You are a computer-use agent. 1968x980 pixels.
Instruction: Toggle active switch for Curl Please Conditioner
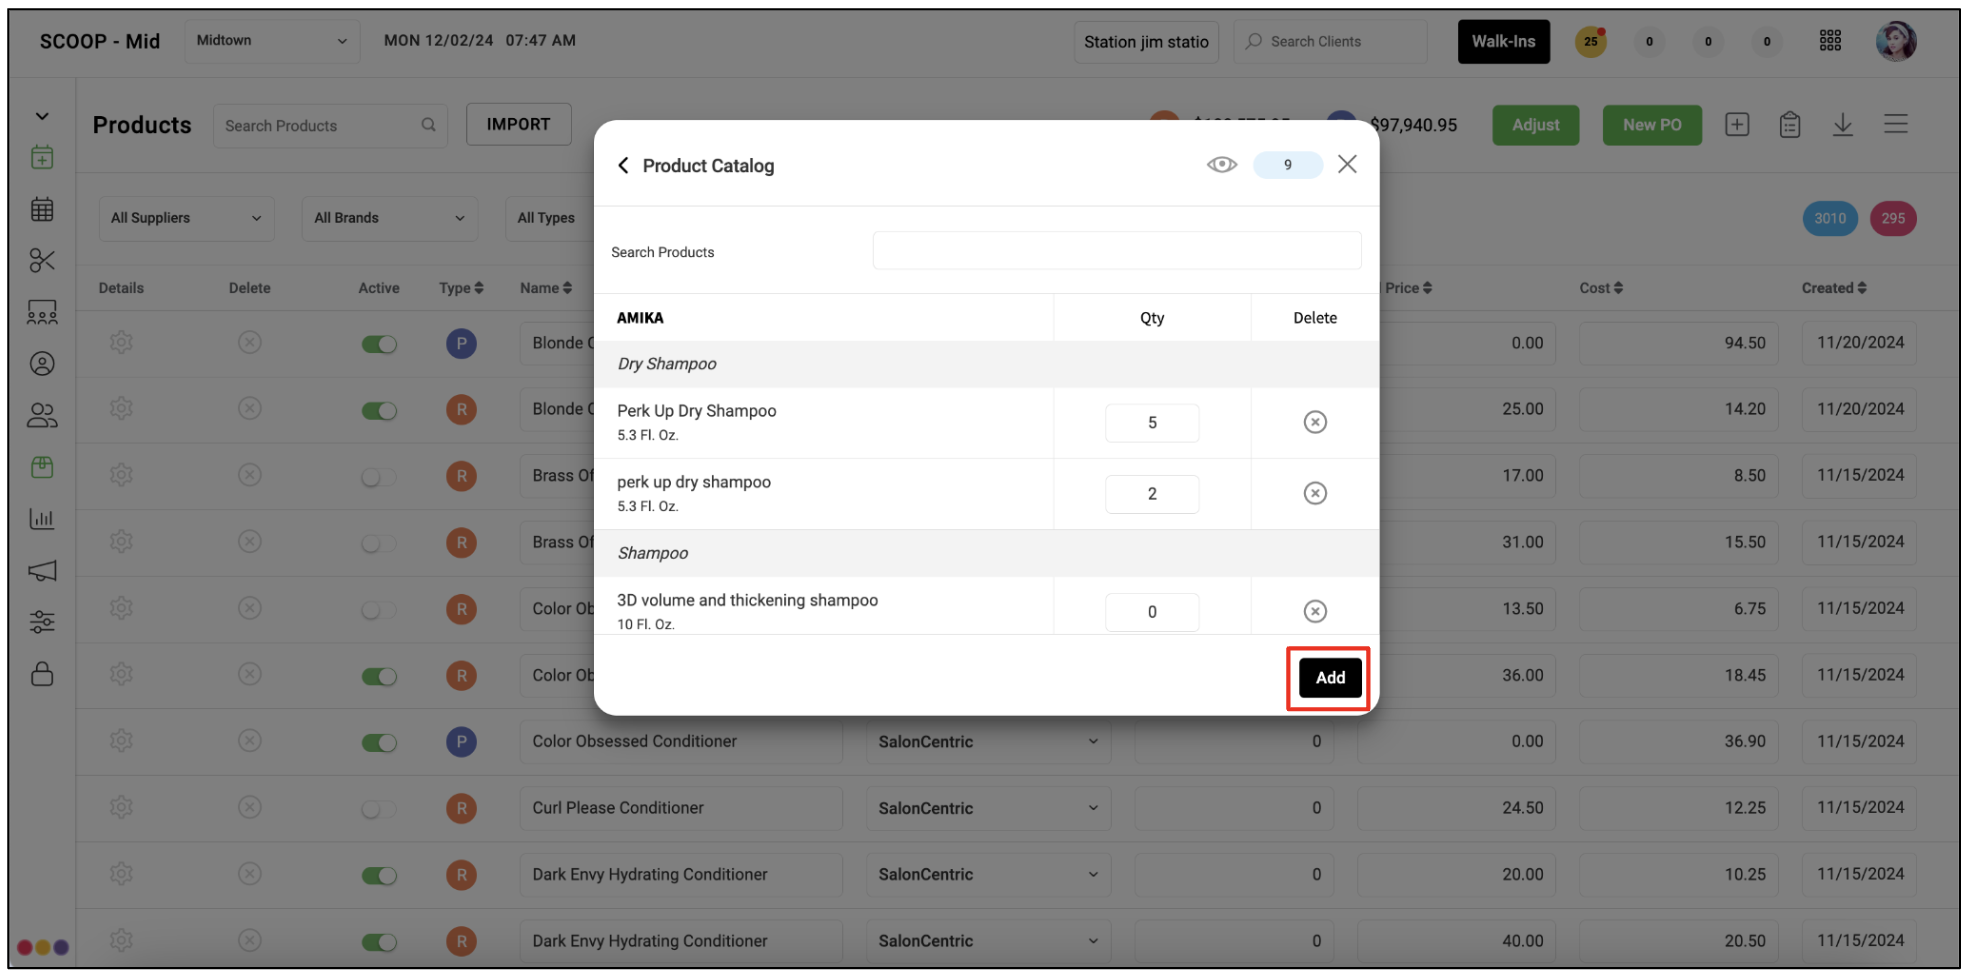click(x=379, y=809)
